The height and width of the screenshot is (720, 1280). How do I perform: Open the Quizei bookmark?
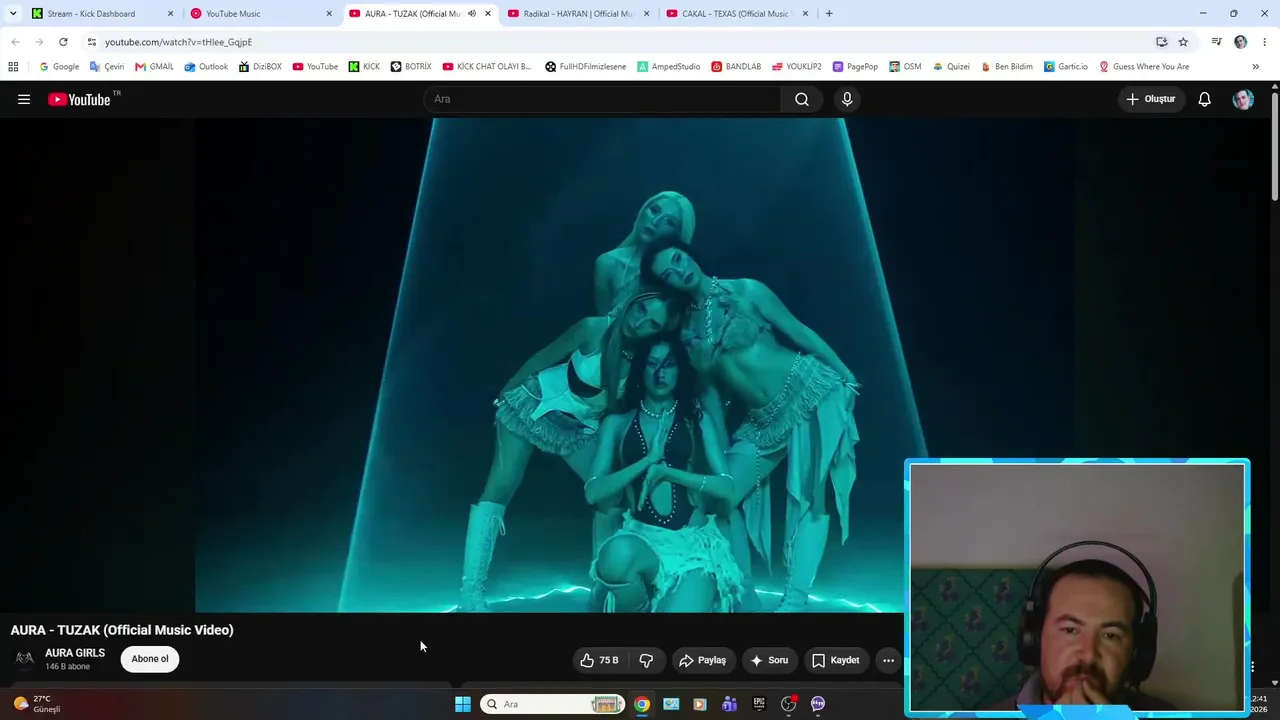pyautogui.click(x=951, y=67)
